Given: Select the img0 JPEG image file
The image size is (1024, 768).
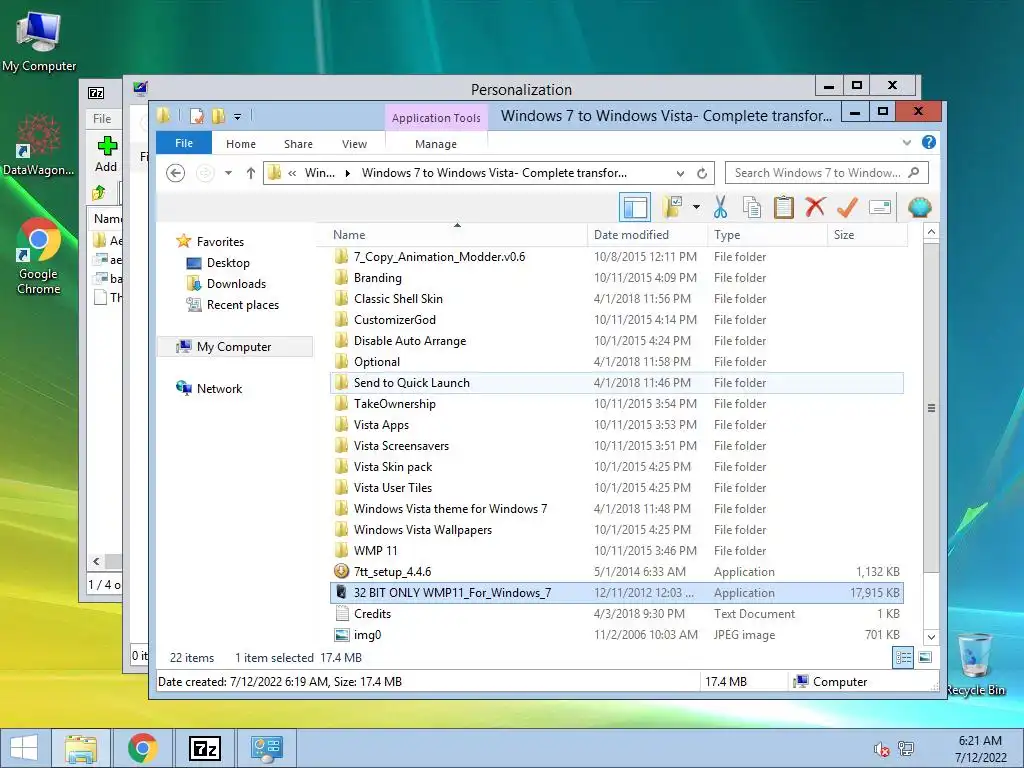Looking at the screenshot, I should 616,634.
